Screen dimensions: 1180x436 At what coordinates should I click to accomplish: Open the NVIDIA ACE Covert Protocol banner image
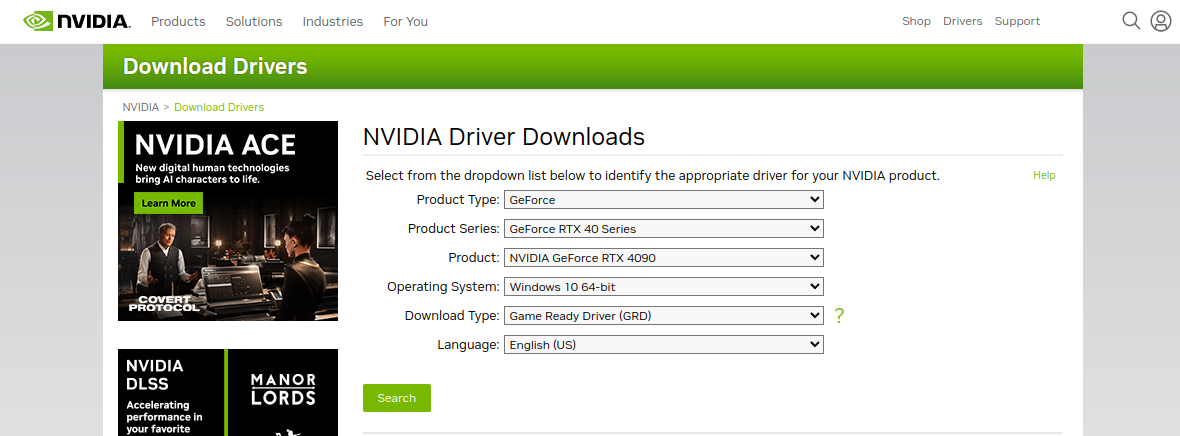[x=228, y=221]
